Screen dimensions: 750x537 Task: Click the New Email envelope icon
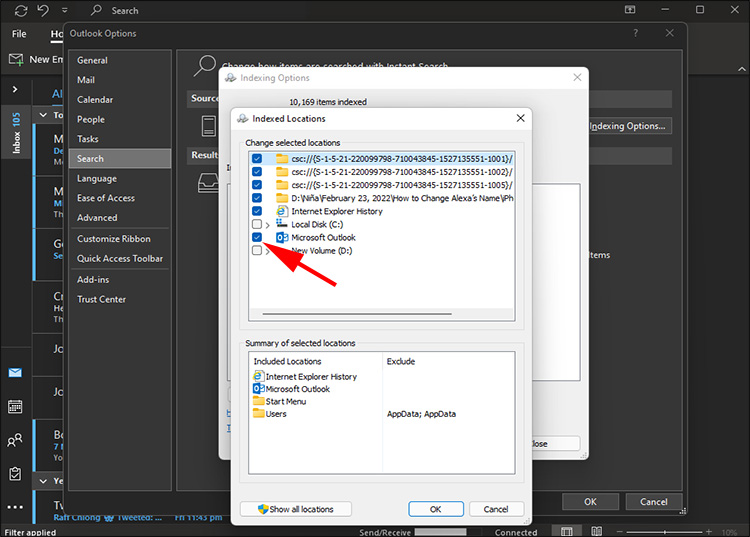coord(16,59)
